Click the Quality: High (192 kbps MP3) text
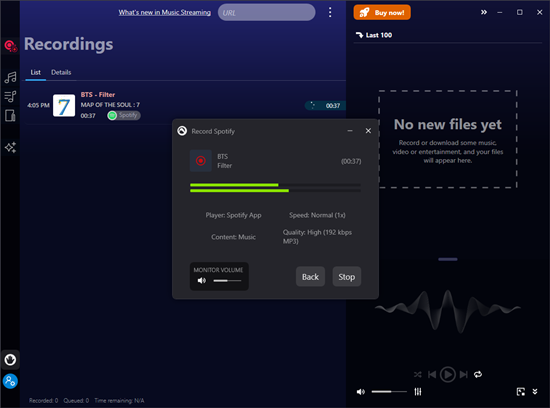Viewport: 550px width, 408px height. coord(317,237)
